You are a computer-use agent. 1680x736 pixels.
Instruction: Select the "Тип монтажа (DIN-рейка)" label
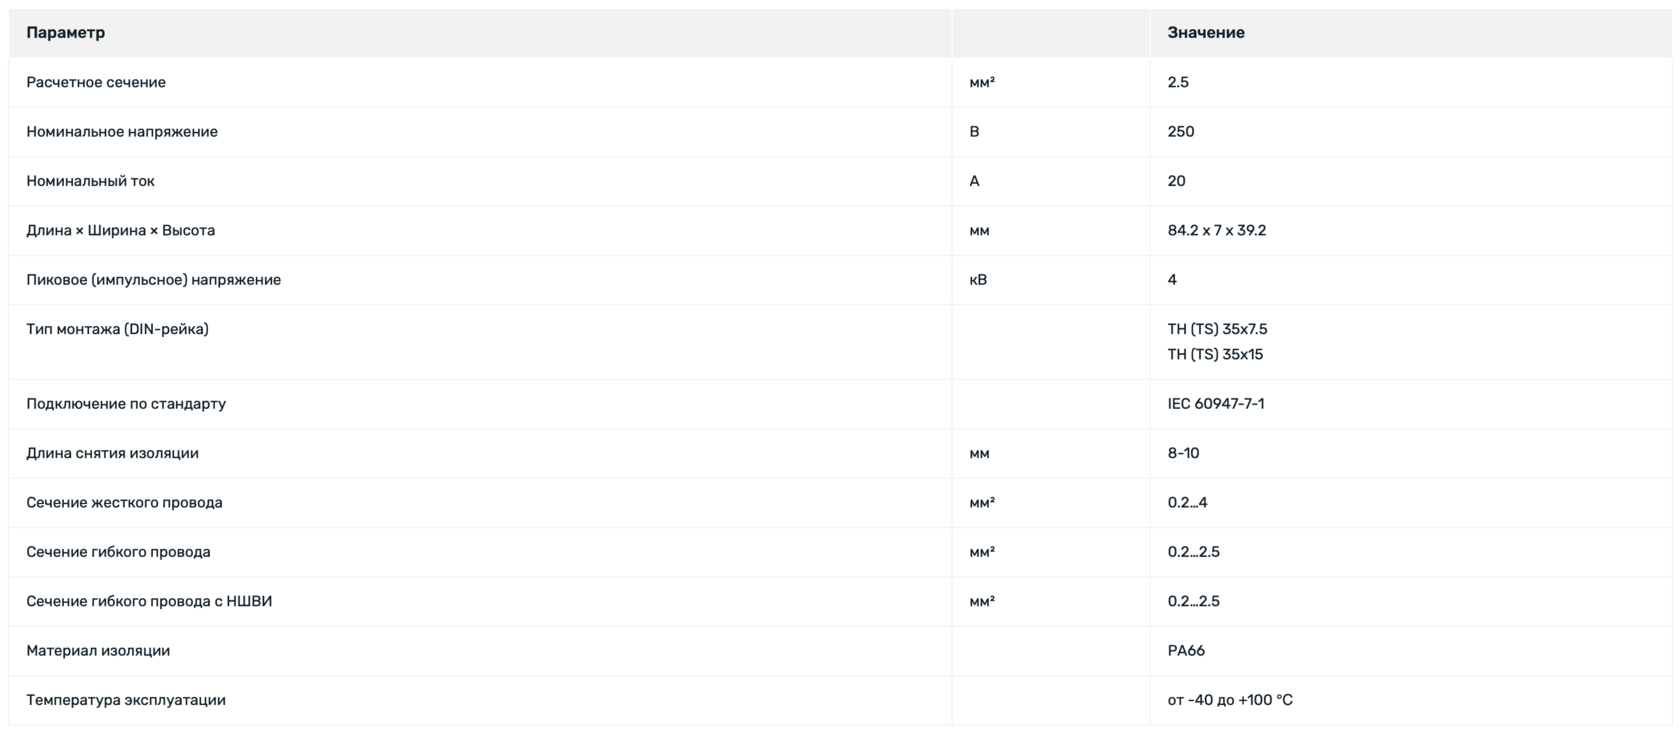(118, 329)
